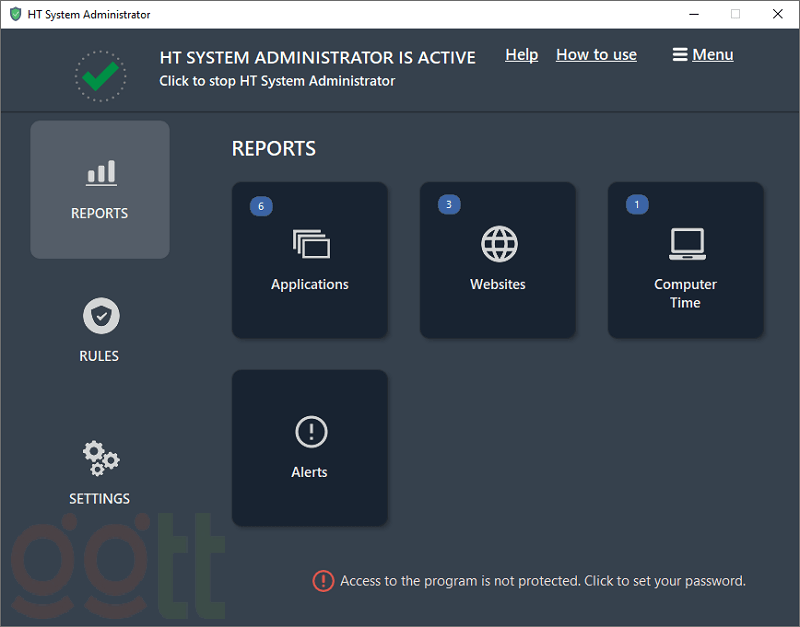The height and width of the screenshot is (627, 800).
Task: Open the hamburger Menu dropdown
Action: (x=703, y=55)
